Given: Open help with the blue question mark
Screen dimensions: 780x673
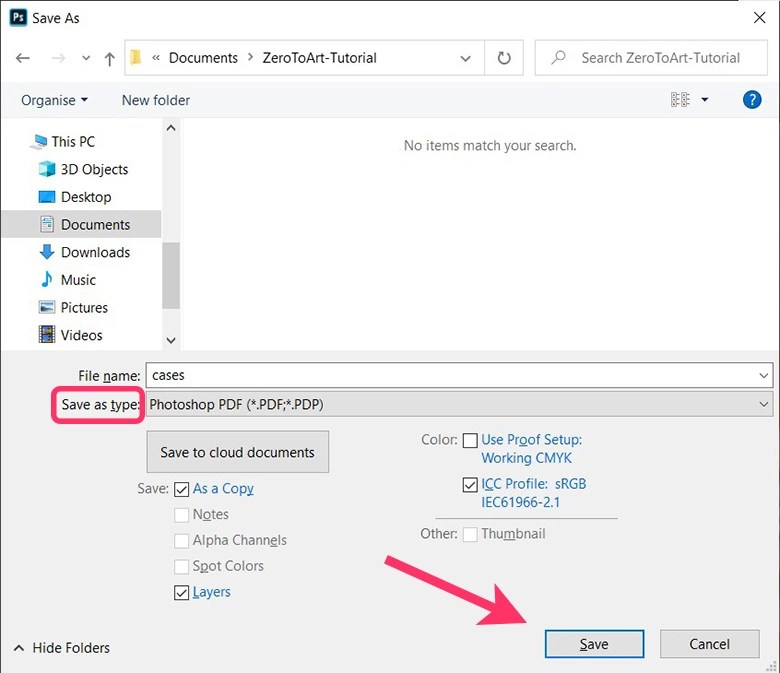Looking at the screenshot, I should pos(752,100).
